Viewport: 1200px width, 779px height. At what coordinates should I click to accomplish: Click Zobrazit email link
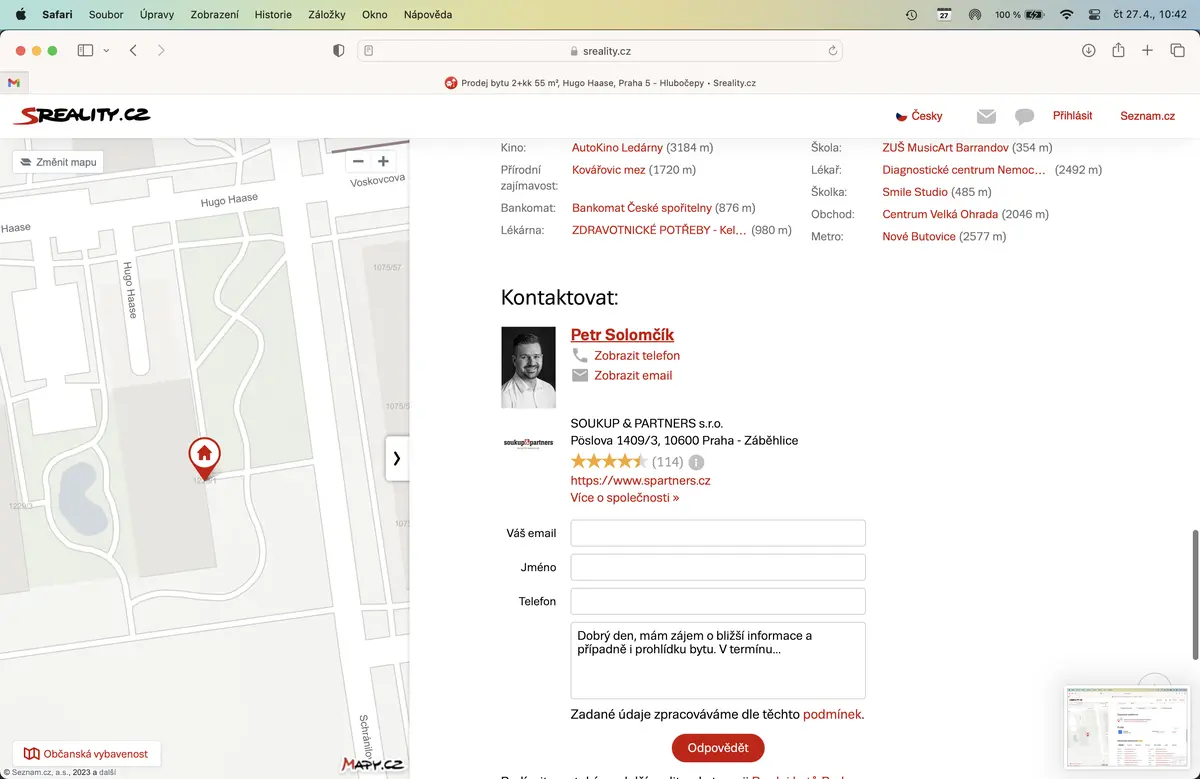coord(633,375)
